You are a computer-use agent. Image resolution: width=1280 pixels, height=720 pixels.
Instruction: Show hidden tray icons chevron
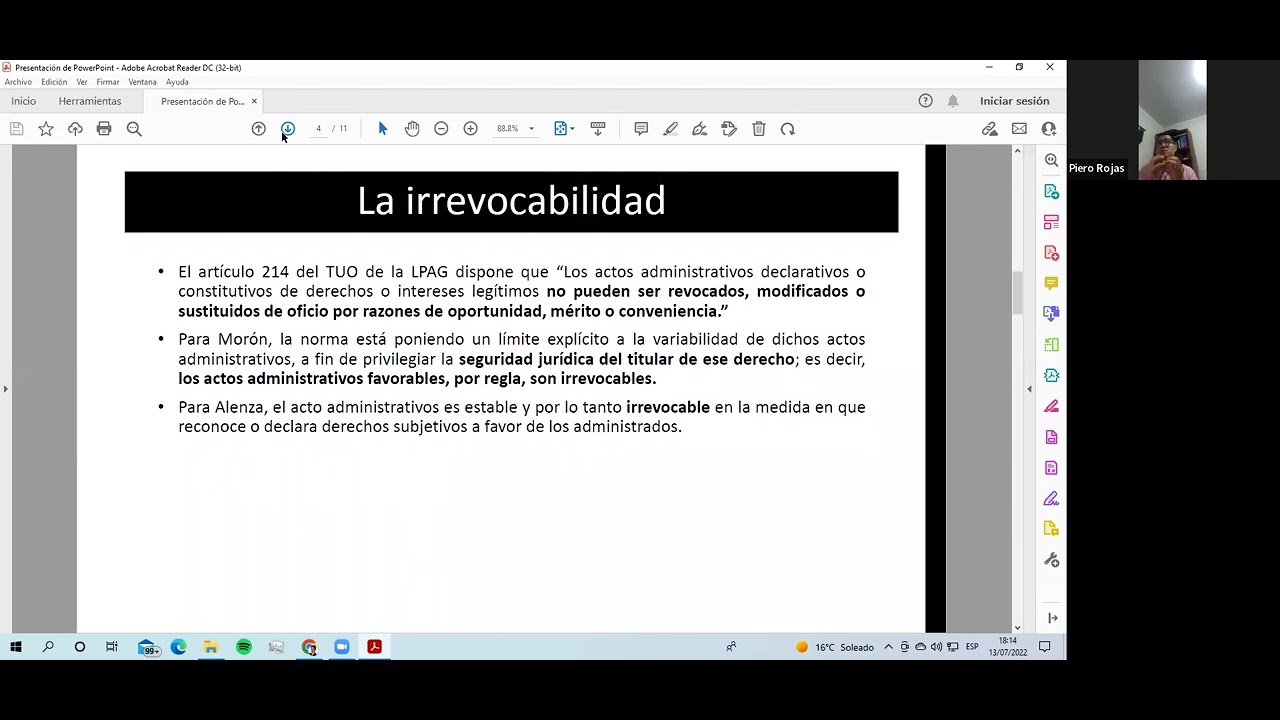(888, 647)
